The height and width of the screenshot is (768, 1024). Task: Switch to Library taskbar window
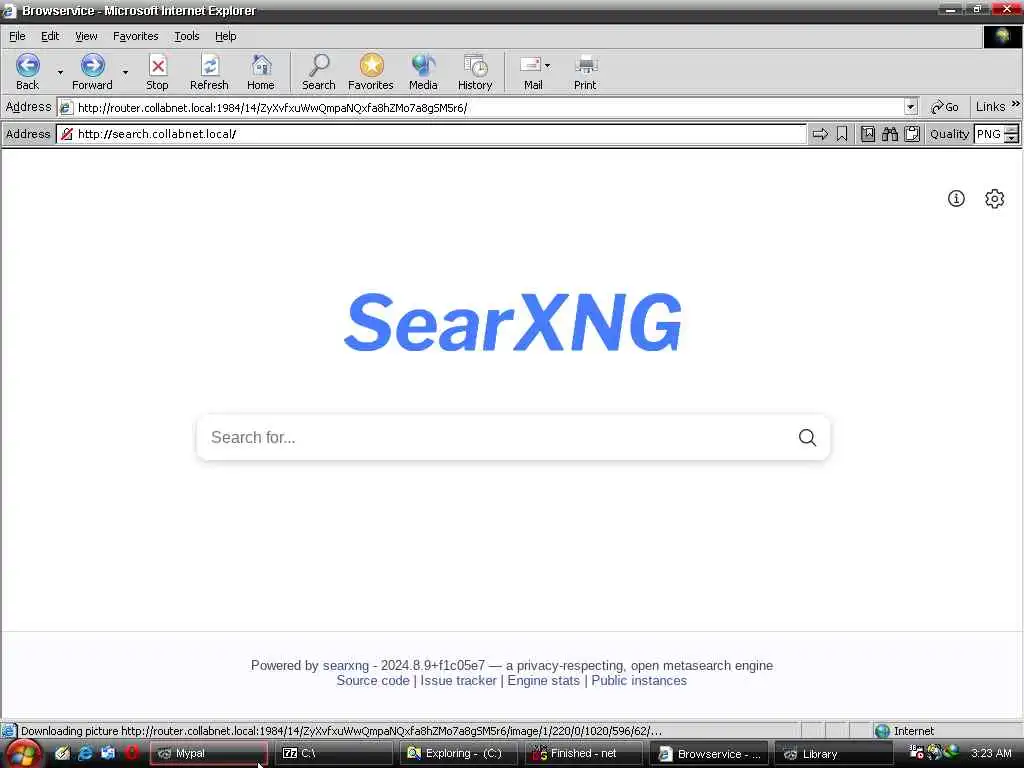tap(833, 754)
